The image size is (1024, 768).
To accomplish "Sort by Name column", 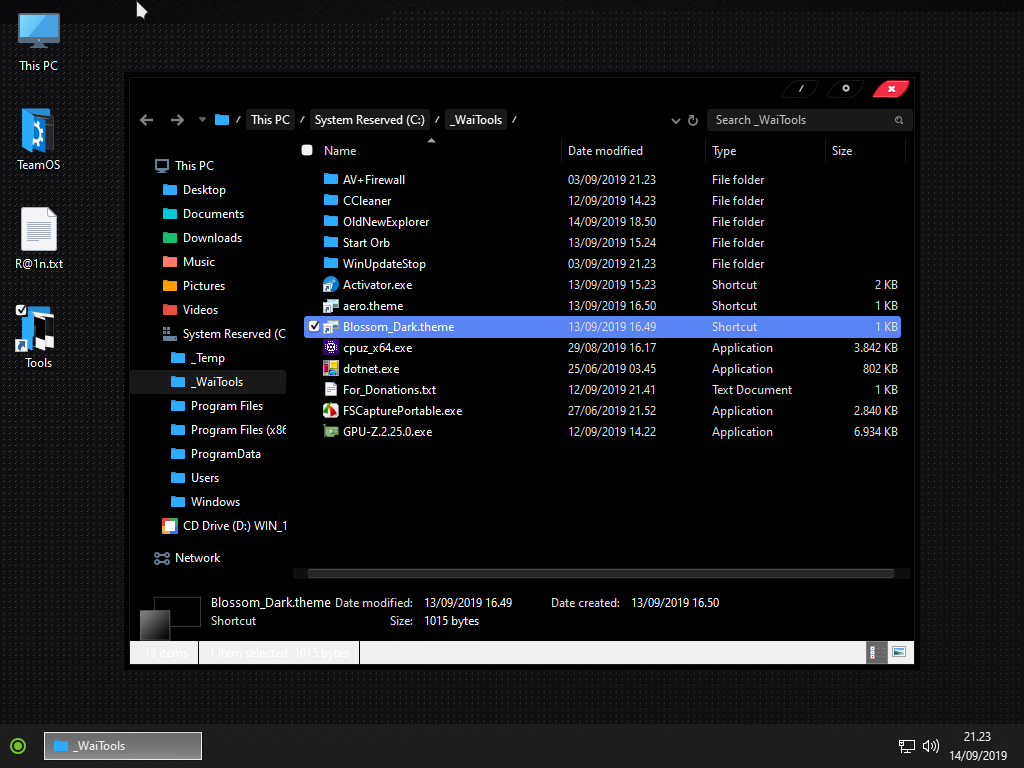I will (340, 151).
